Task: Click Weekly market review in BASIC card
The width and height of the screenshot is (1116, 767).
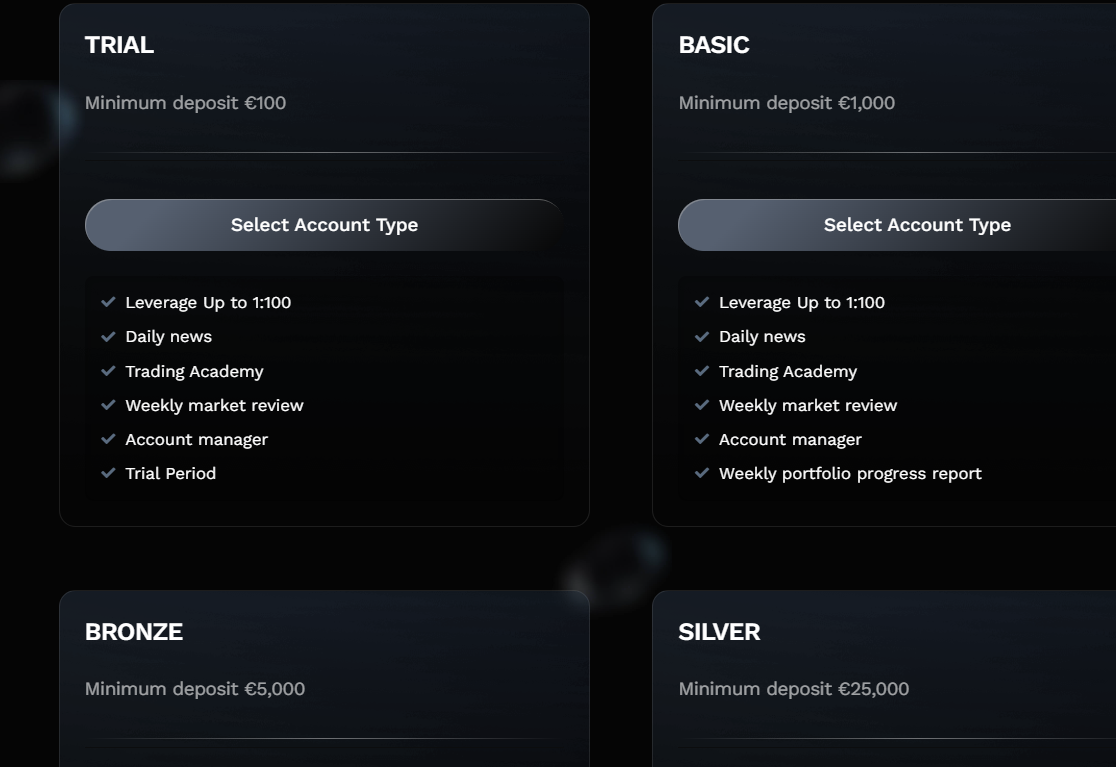Action: 808,406
